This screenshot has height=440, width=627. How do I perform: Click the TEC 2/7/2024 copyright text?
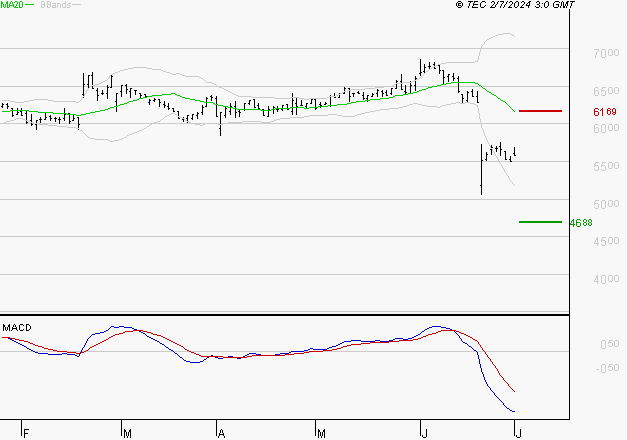515,5
